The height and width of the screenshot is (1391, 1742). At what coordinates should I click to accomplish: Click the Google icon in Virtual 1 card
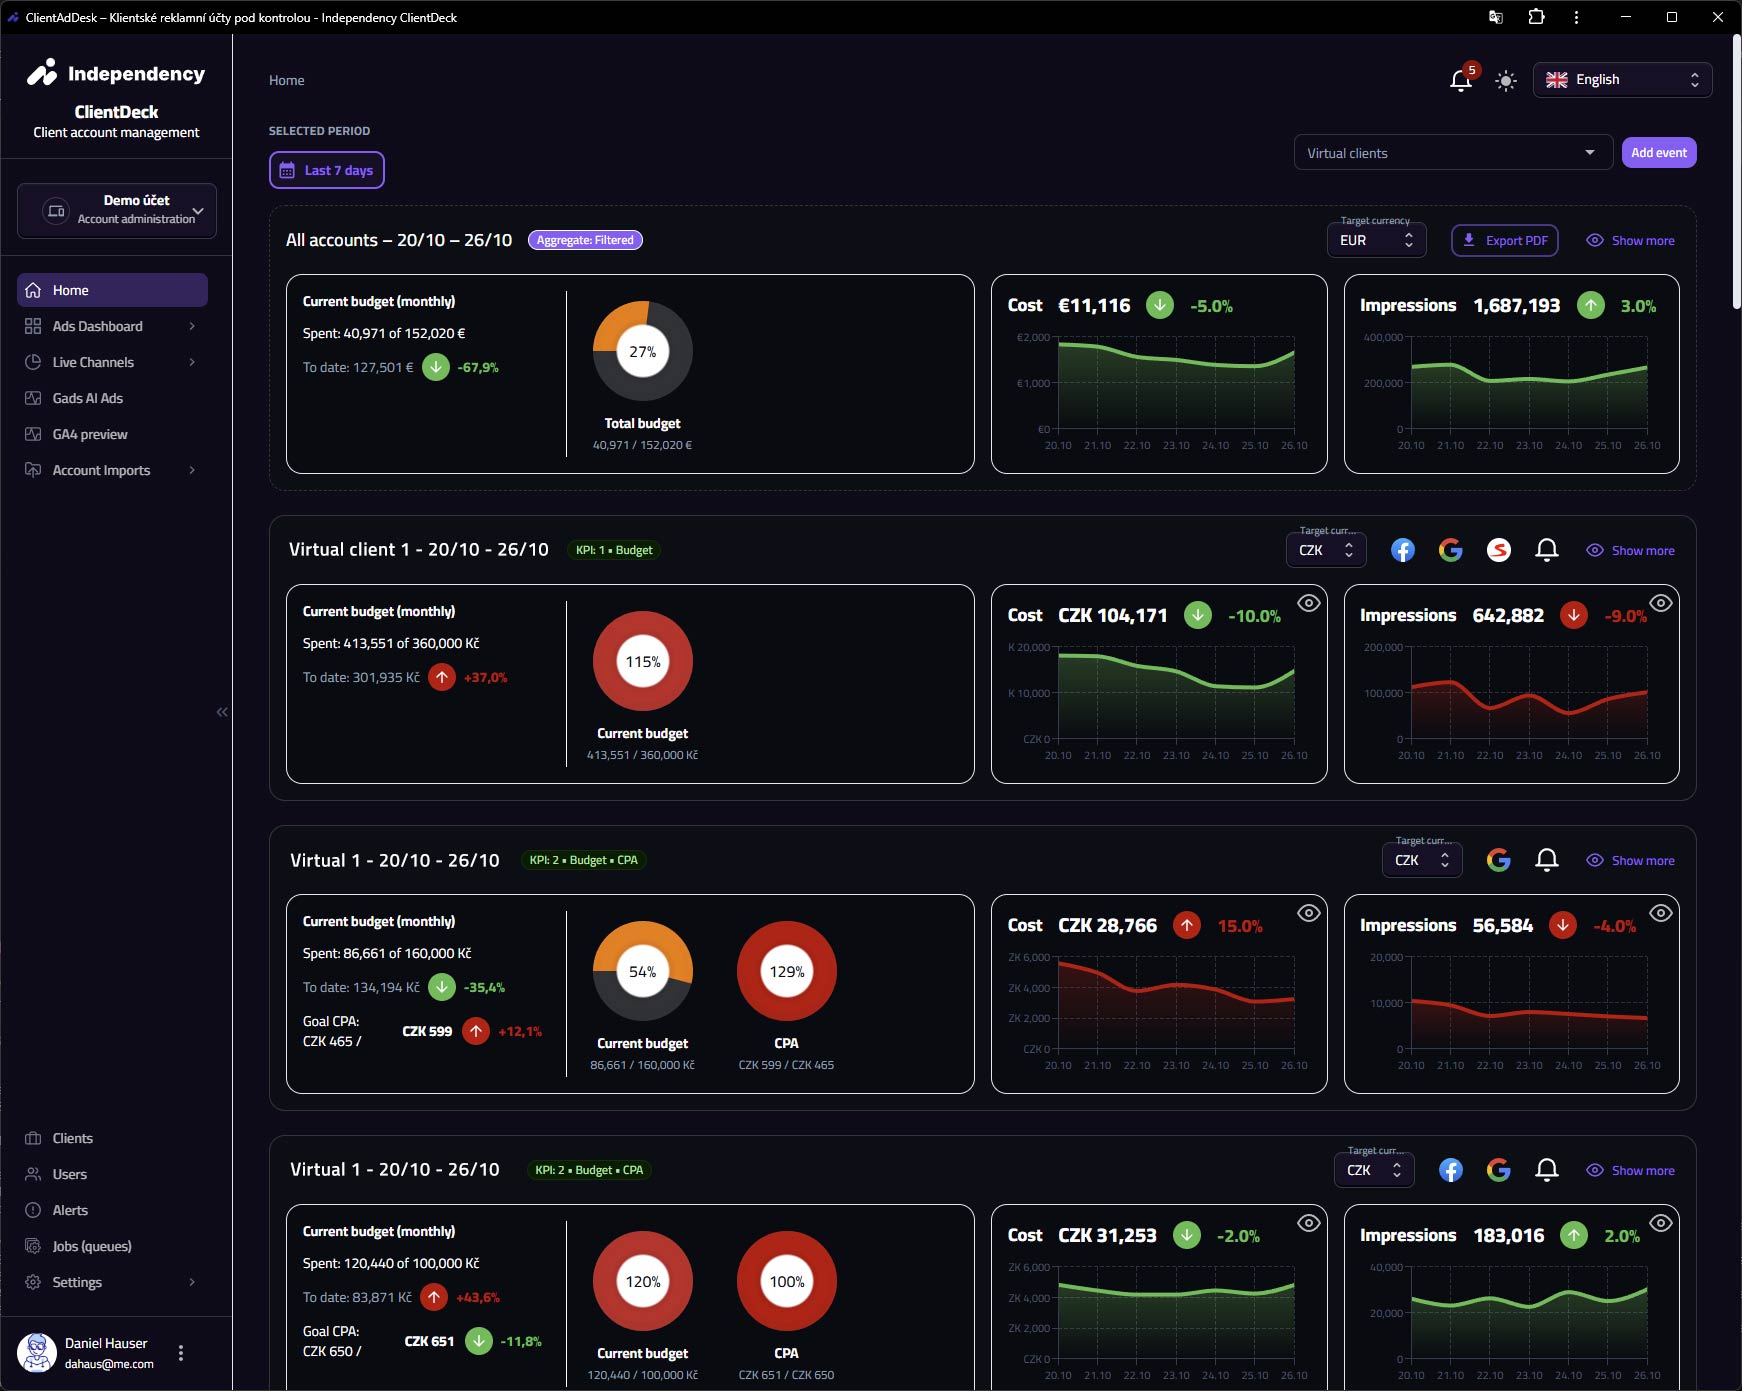[1499, 859]
